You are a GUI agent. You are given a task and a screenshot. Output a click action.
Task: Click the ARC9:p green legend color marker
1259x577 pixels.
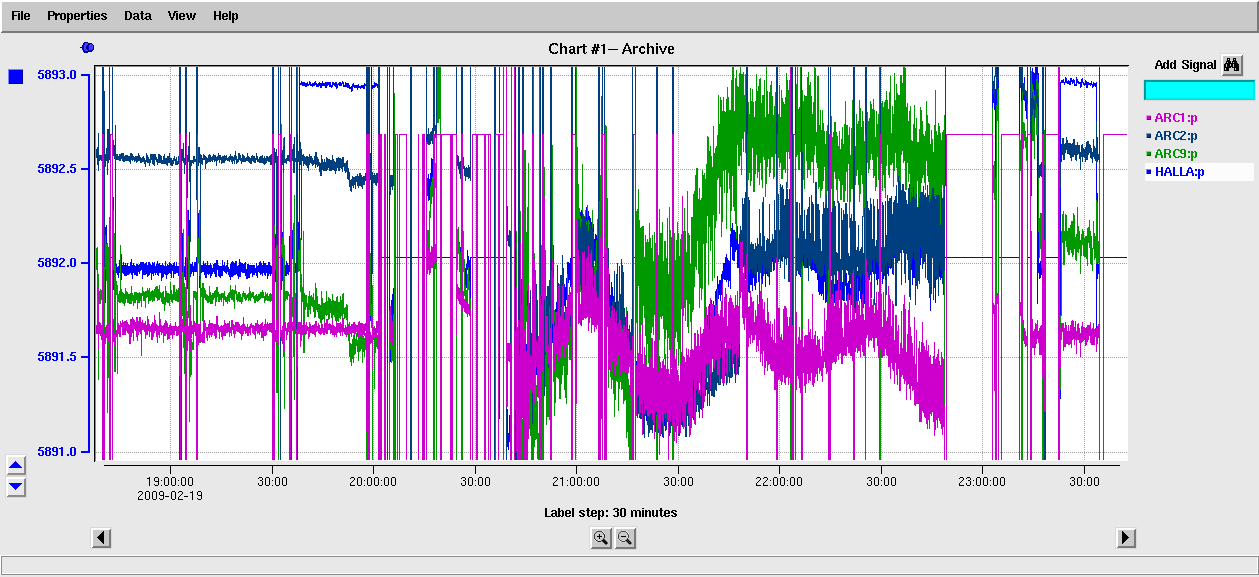[x=1149, y=154]
